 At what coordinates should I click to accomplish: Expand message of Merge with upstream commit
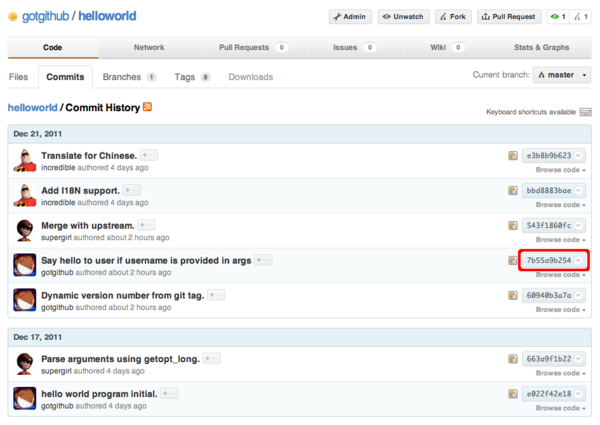pyautogui.click(x=146, y=225)
